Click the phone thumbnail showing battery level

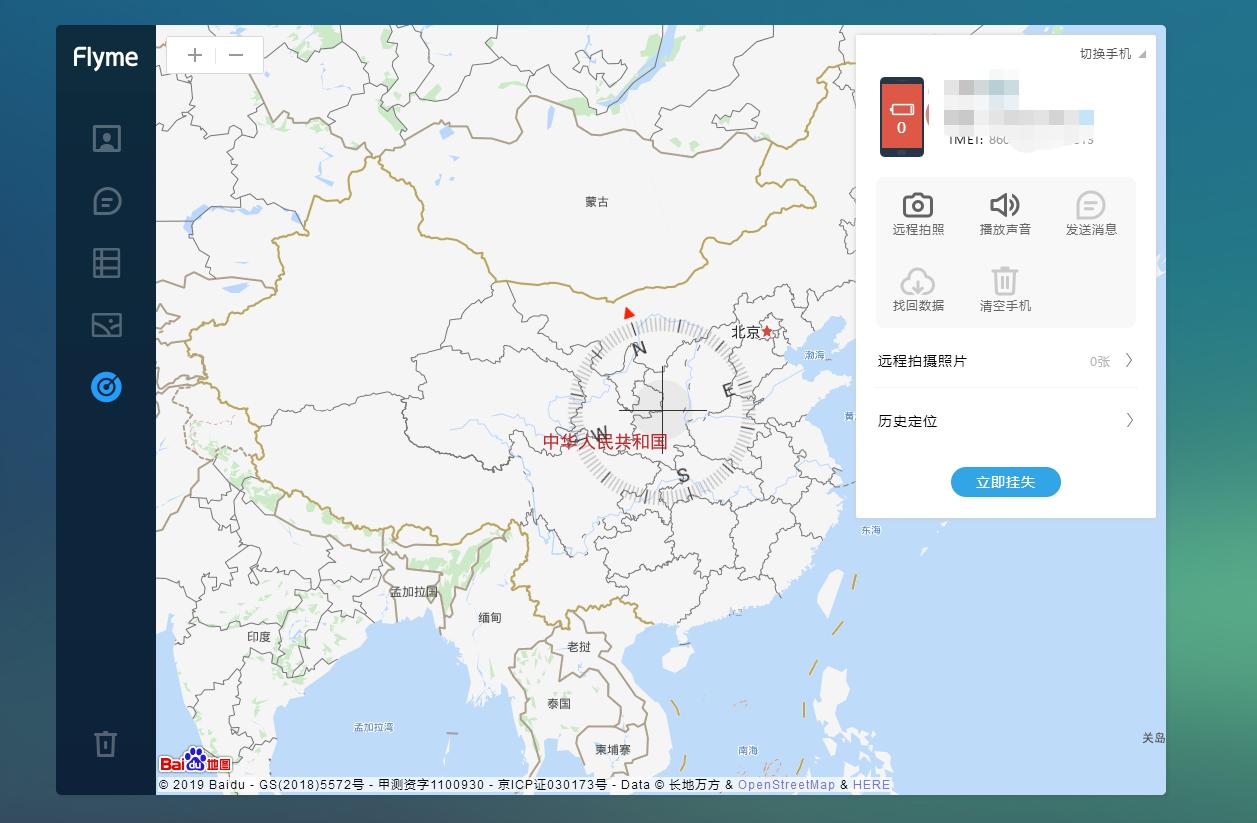tap(901, 117)
